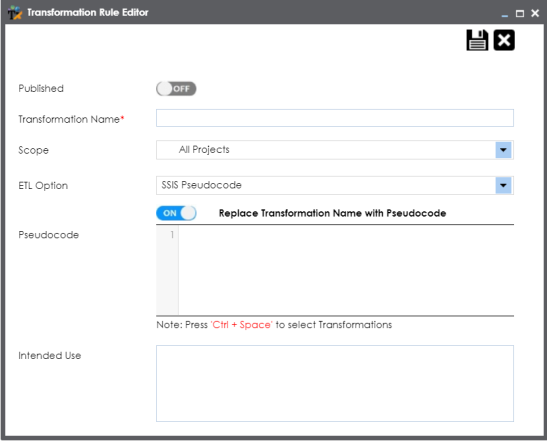This screenshot has height=441, width=547.
Task: Minimize the Transformation Rule Editor window
Action: (504, 14)
